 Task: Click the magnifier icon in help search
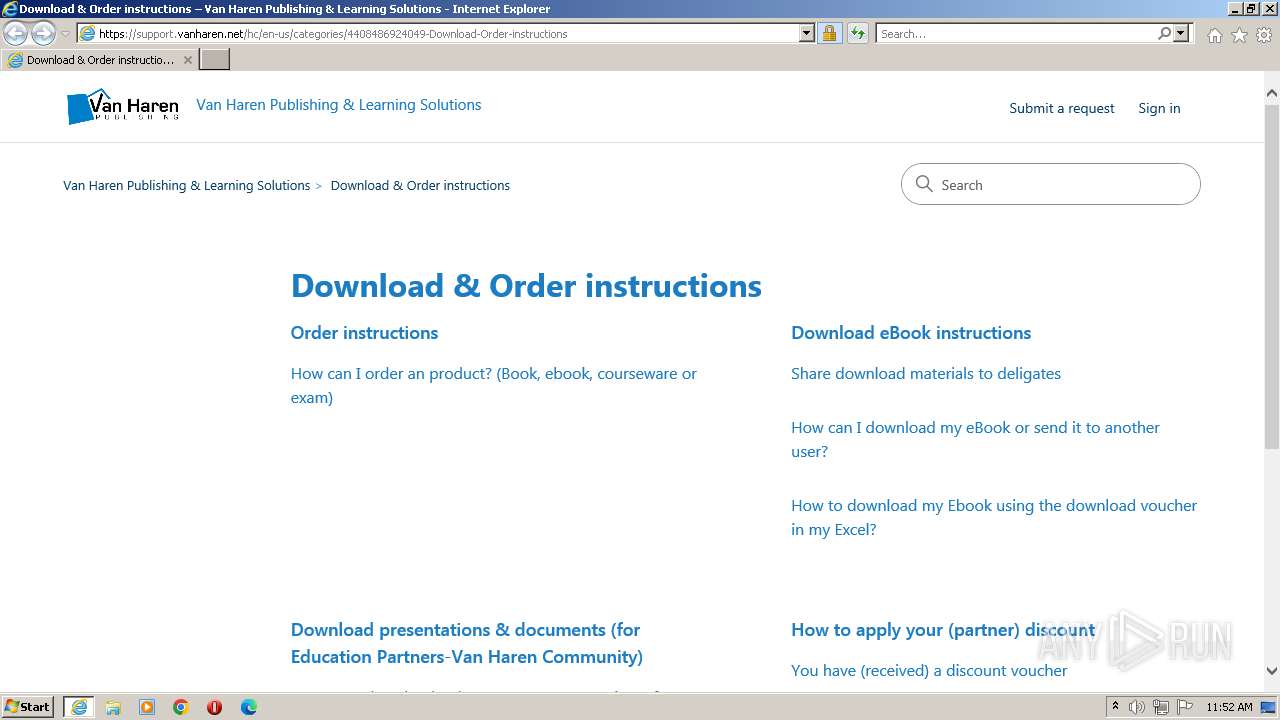(924, 184)
